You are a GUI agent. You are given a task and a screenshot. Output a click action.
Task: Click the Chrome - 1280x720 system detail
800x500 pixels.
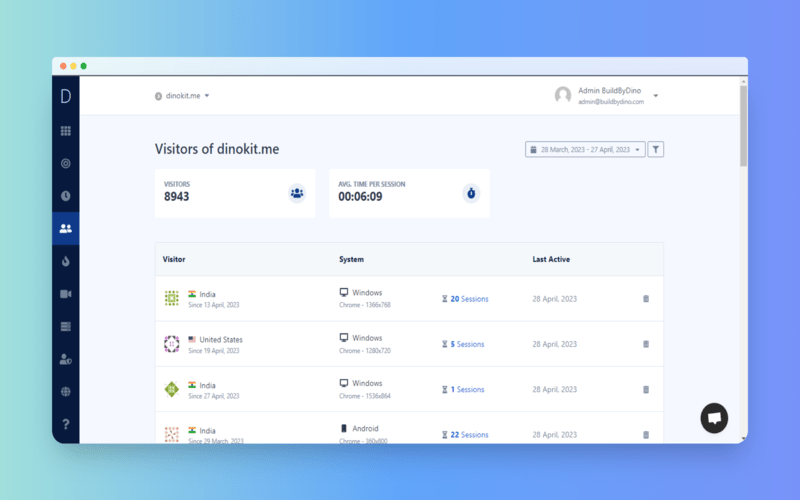coord(365,351)
